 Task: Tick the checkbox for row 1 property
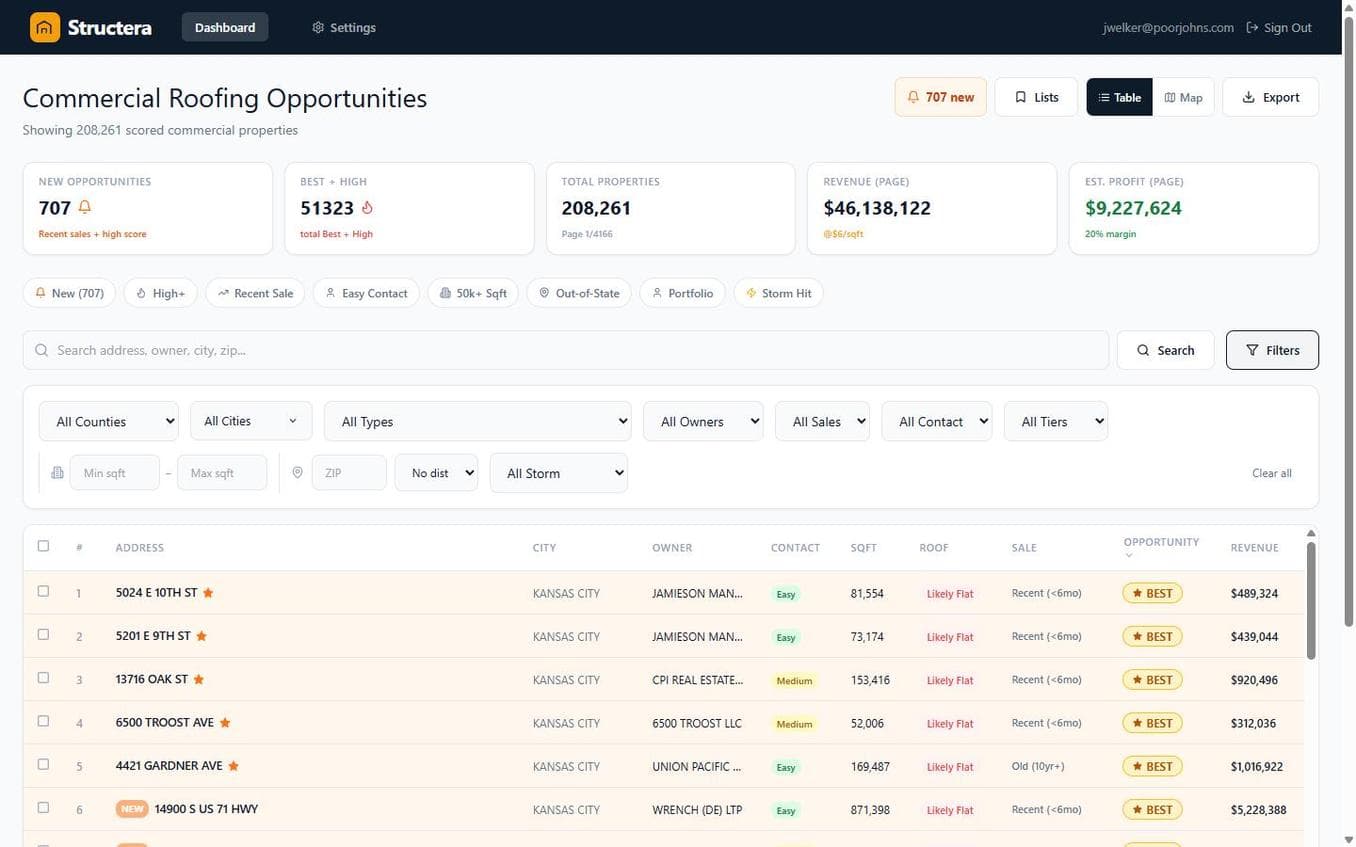click(43, 591)
